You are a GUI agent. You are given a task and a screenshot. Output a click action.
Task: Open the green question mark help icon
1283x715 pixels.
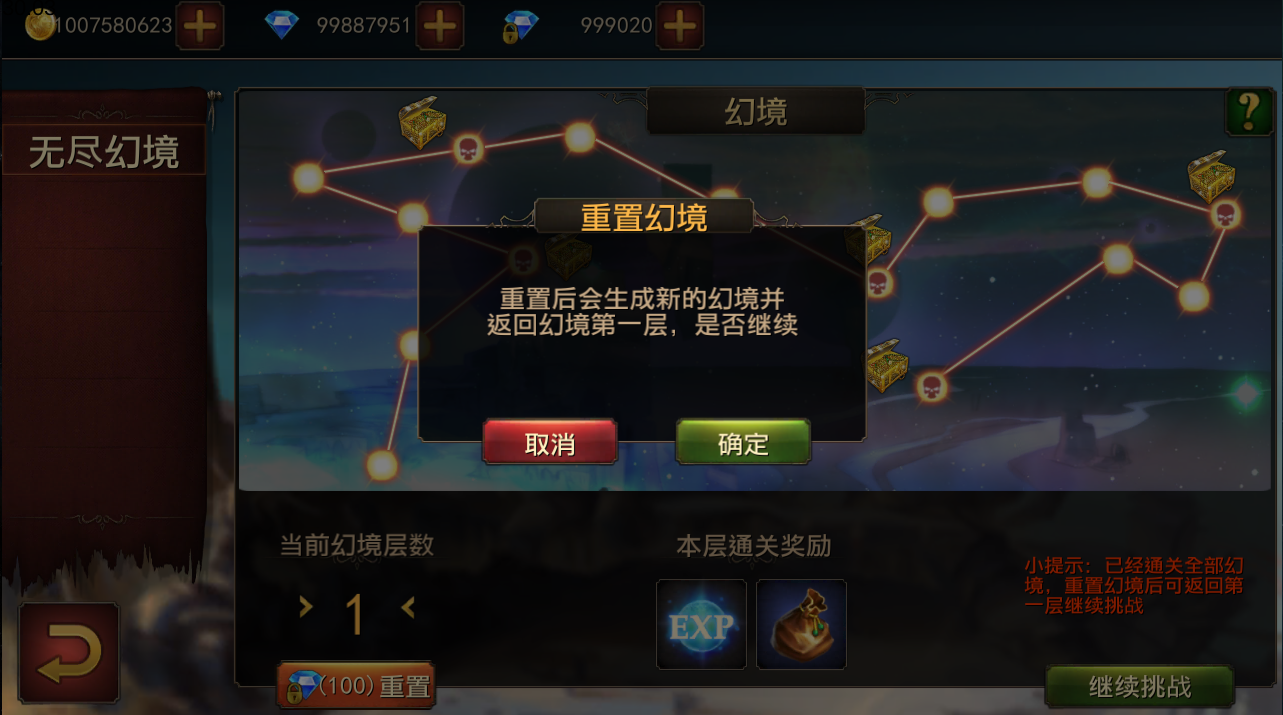pyautogui.click(x=1249, y=112)
